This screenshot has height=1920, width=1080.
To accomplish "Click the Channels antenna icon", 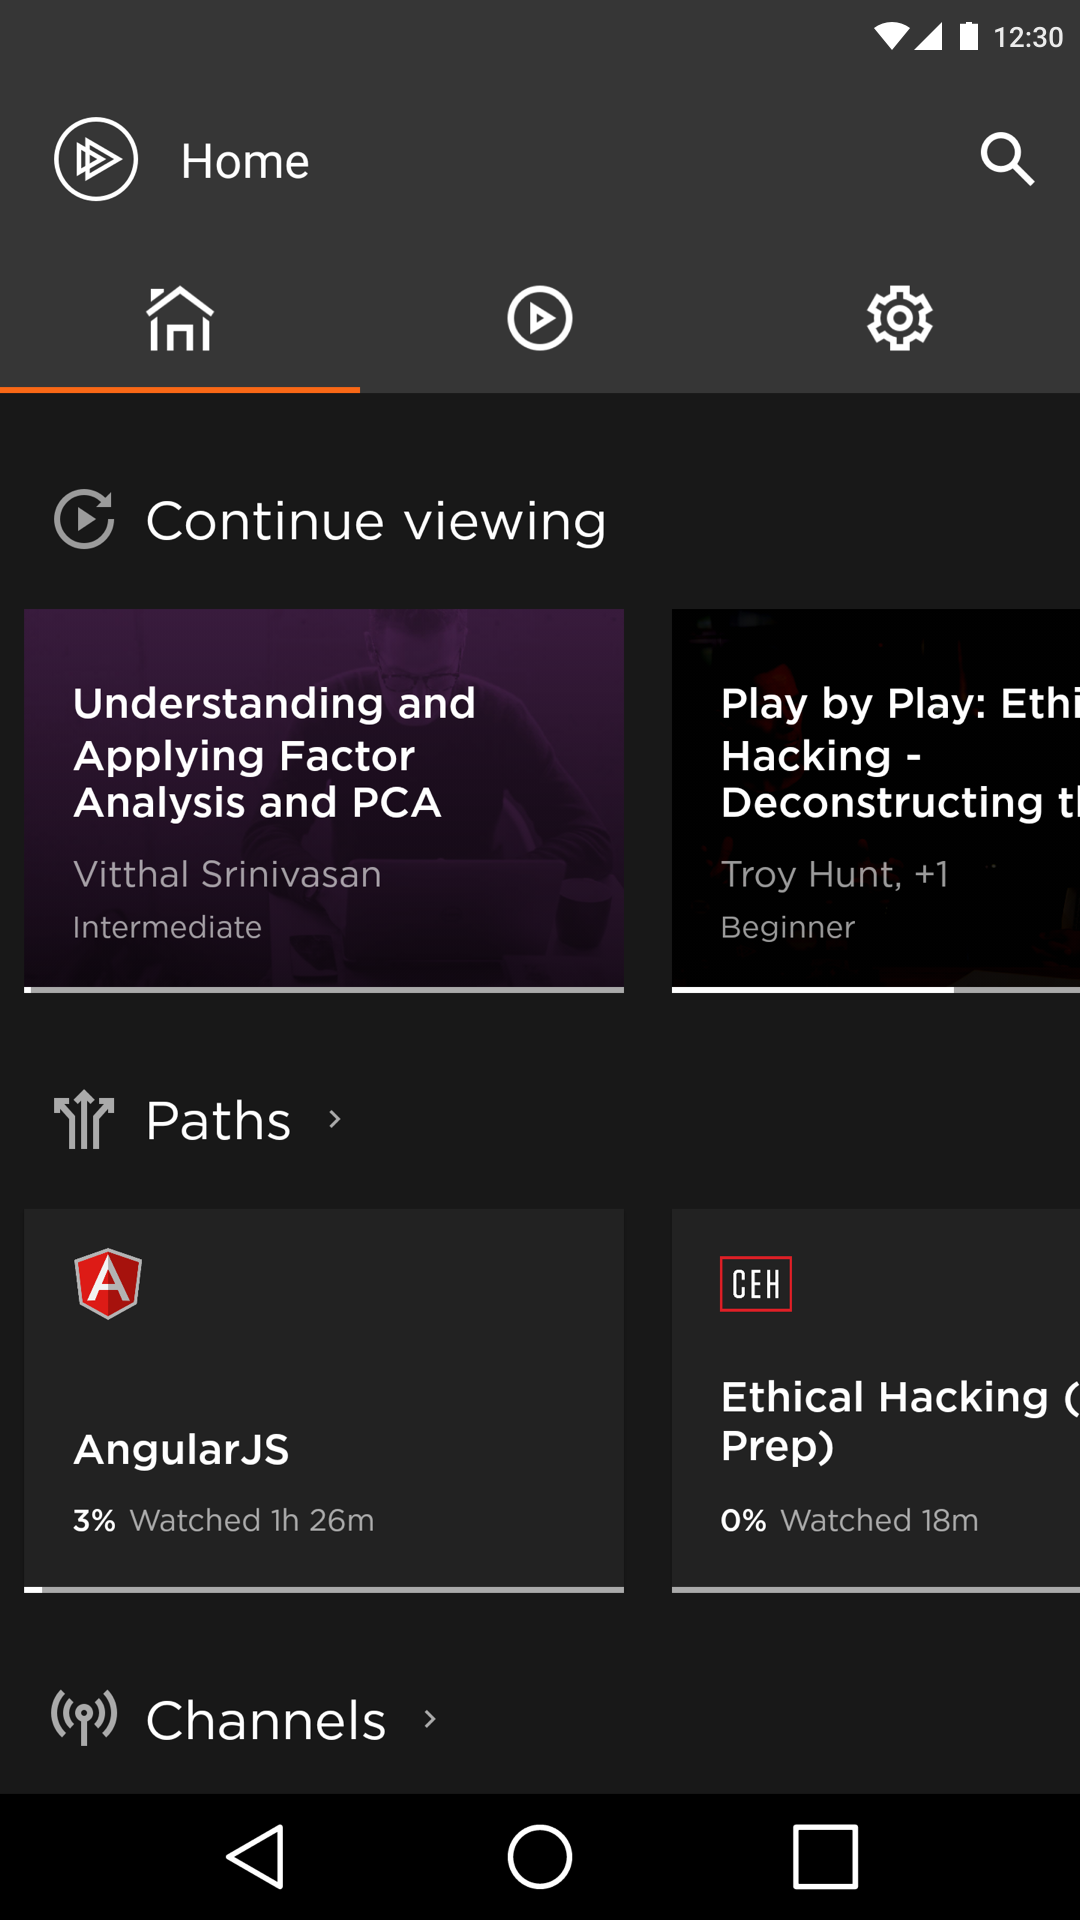I will tap(84, 1718).
